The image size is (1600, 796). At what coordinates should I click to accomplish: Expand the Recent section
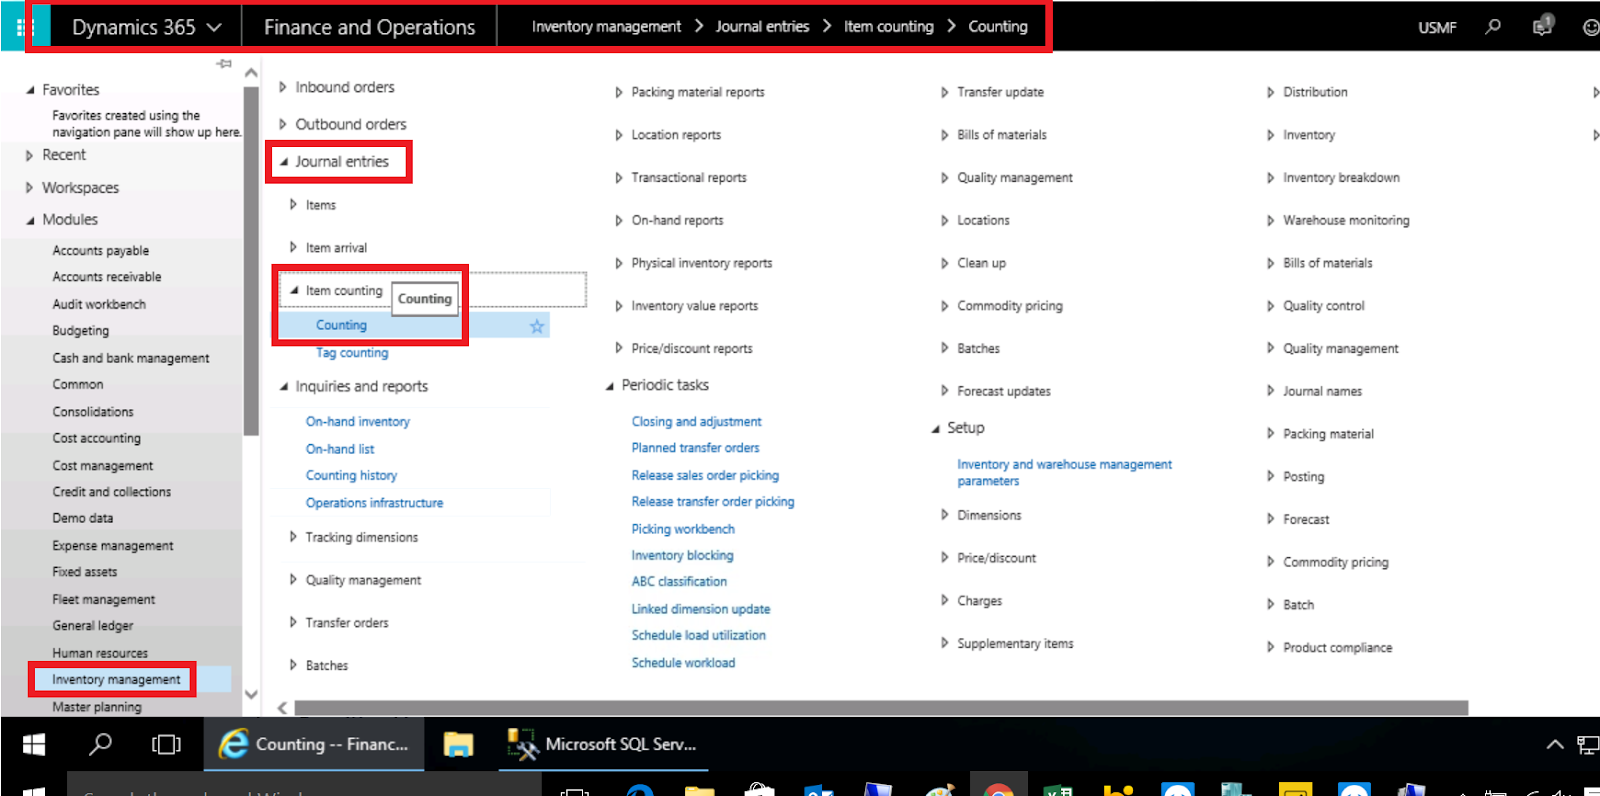[30, 155]
